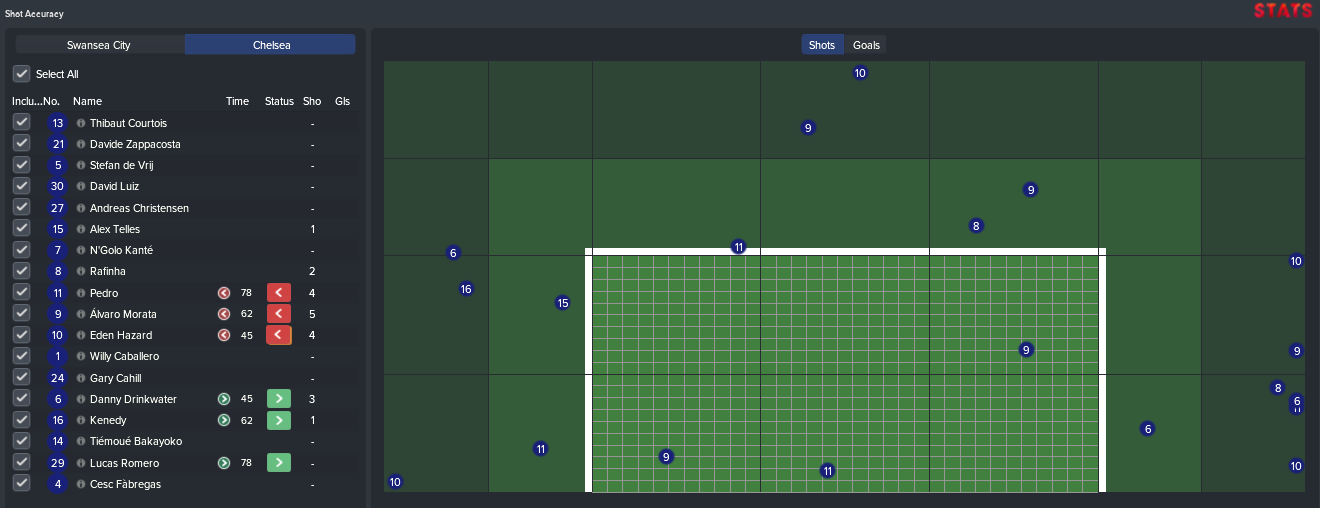
Task: Click Pedro's red substituted-off status icon
Action: pos(279,292)
